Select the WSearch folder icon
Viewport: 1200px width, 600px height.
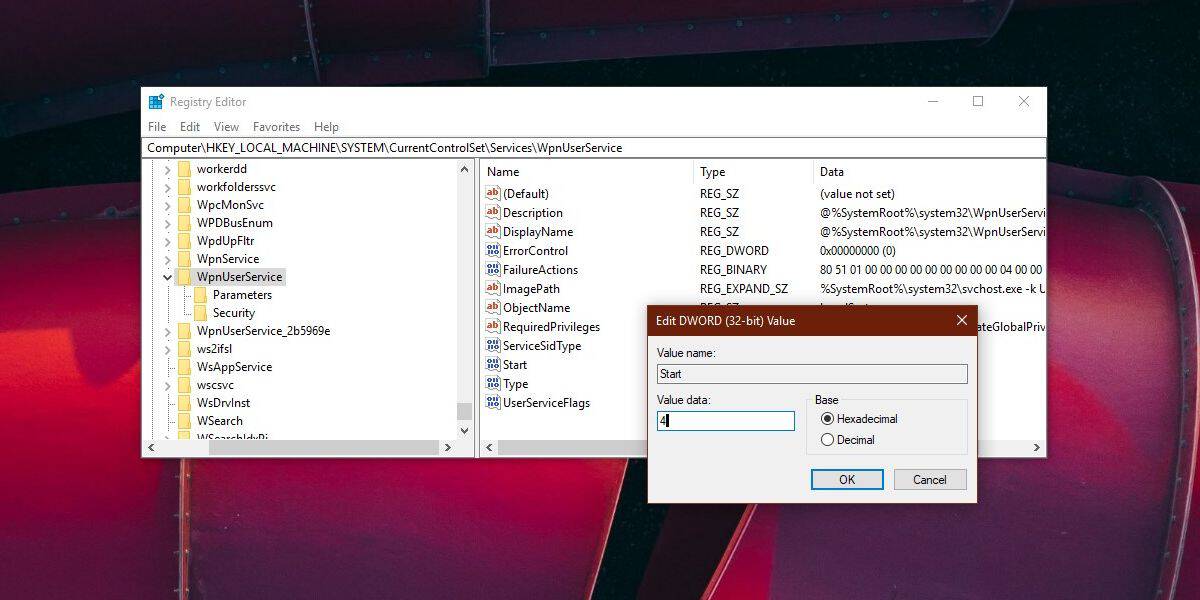point(185,421)
